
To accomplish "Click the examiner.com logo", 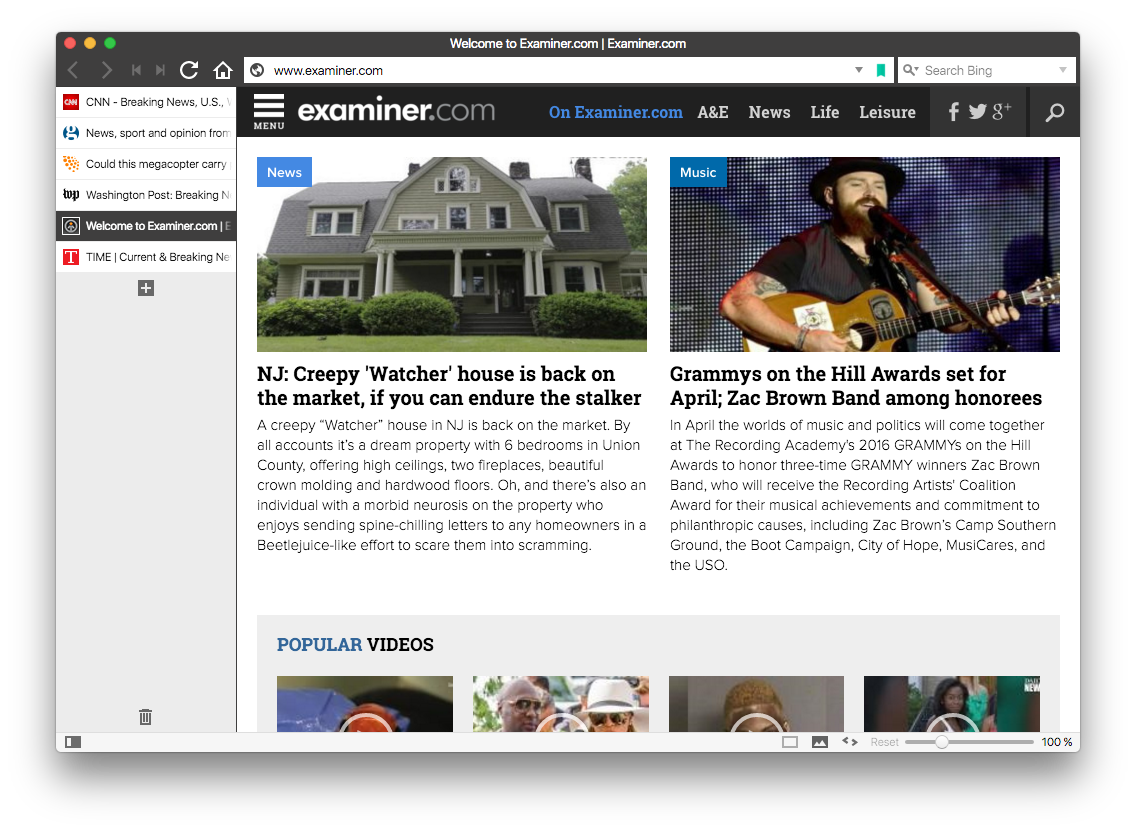I will pyautogui.click(x=396, y=111).
